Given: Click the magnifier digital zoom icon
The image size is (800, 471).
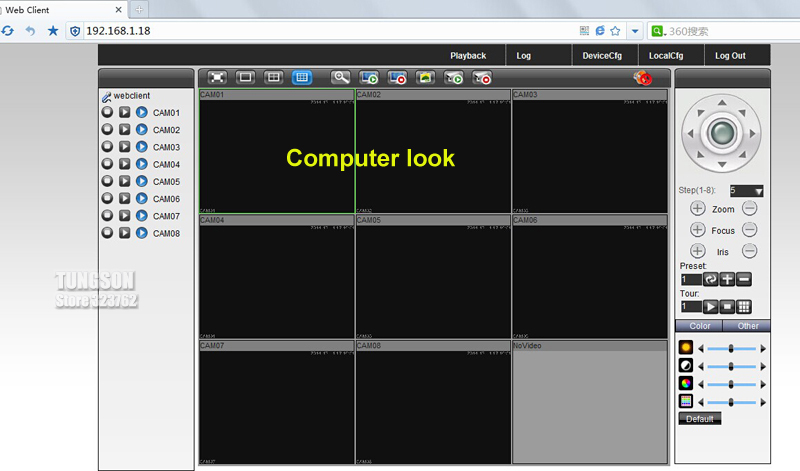Looking at the screenshot, I should point(341,77).
